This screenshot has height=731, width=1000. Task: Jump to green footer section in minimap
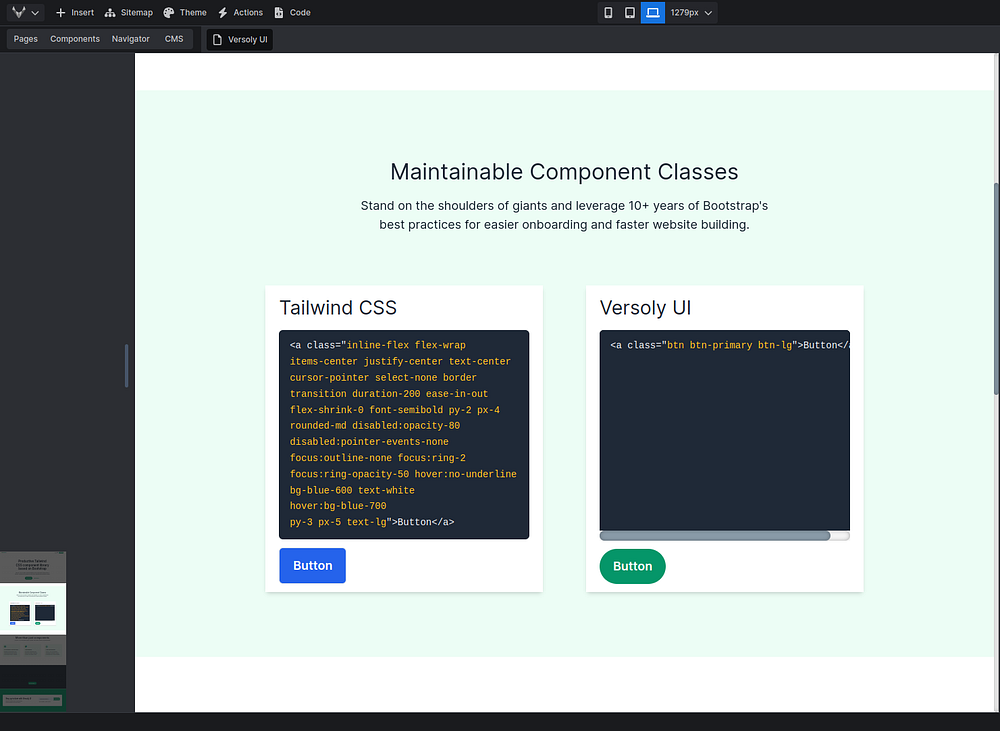pyautogui.click(x=33, y=700)
